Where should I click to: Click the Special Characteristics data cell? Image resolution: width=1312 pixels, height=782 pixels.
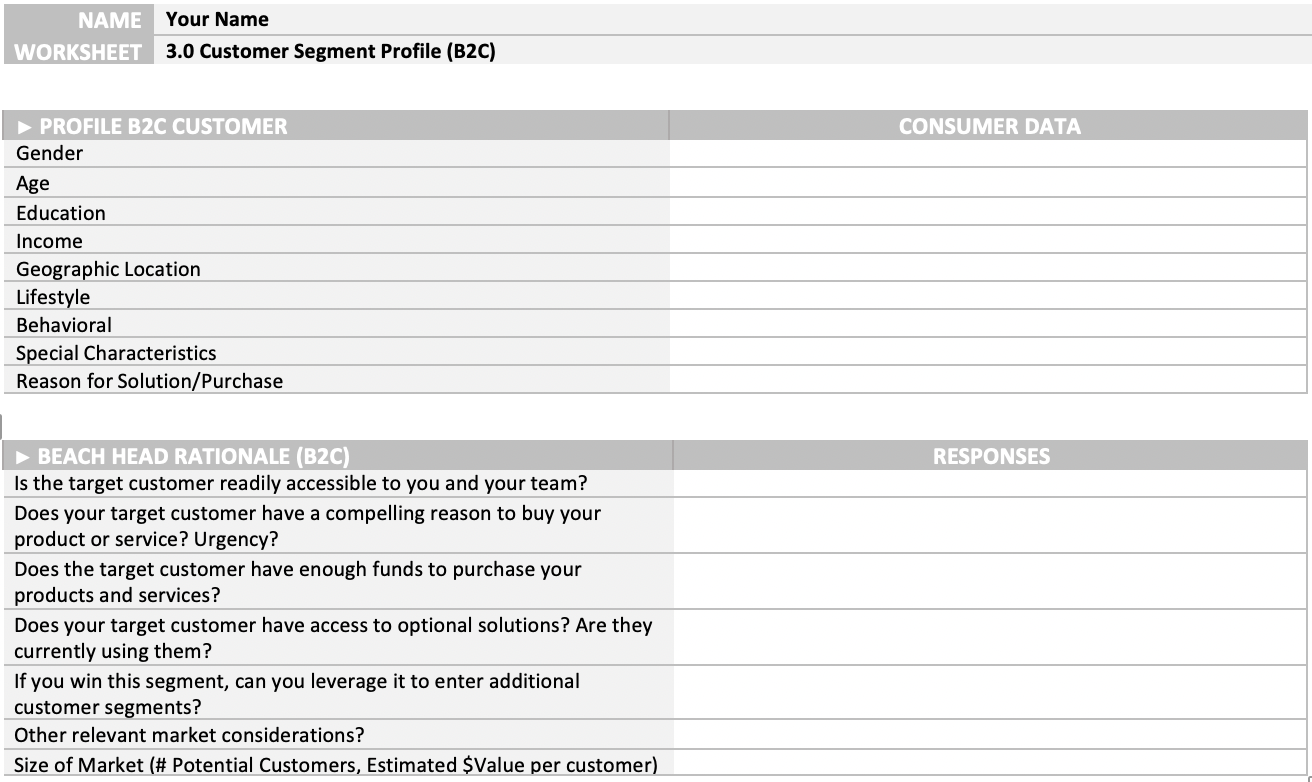pos(988,352)
